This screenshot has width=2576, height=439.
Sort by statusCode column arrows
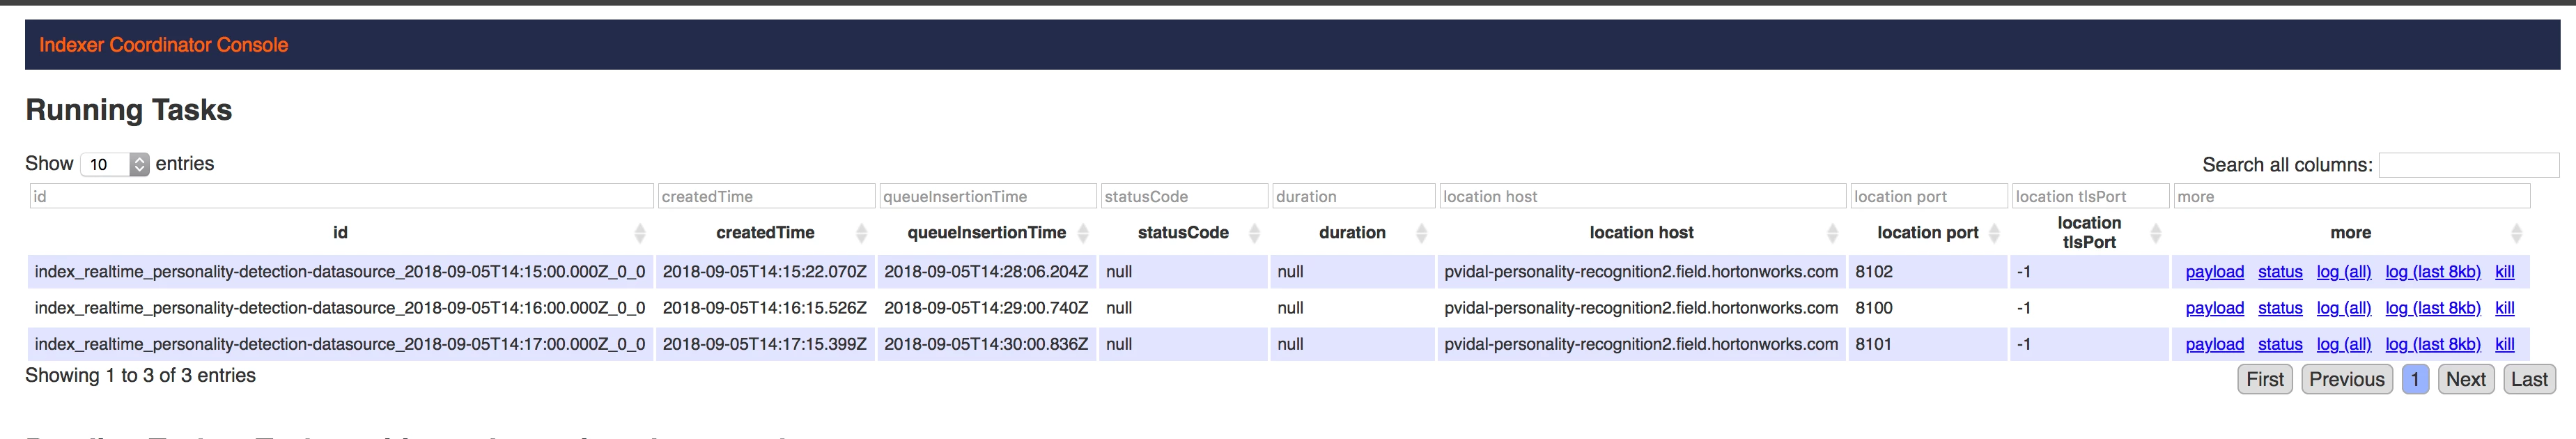tap(1254, 233)
